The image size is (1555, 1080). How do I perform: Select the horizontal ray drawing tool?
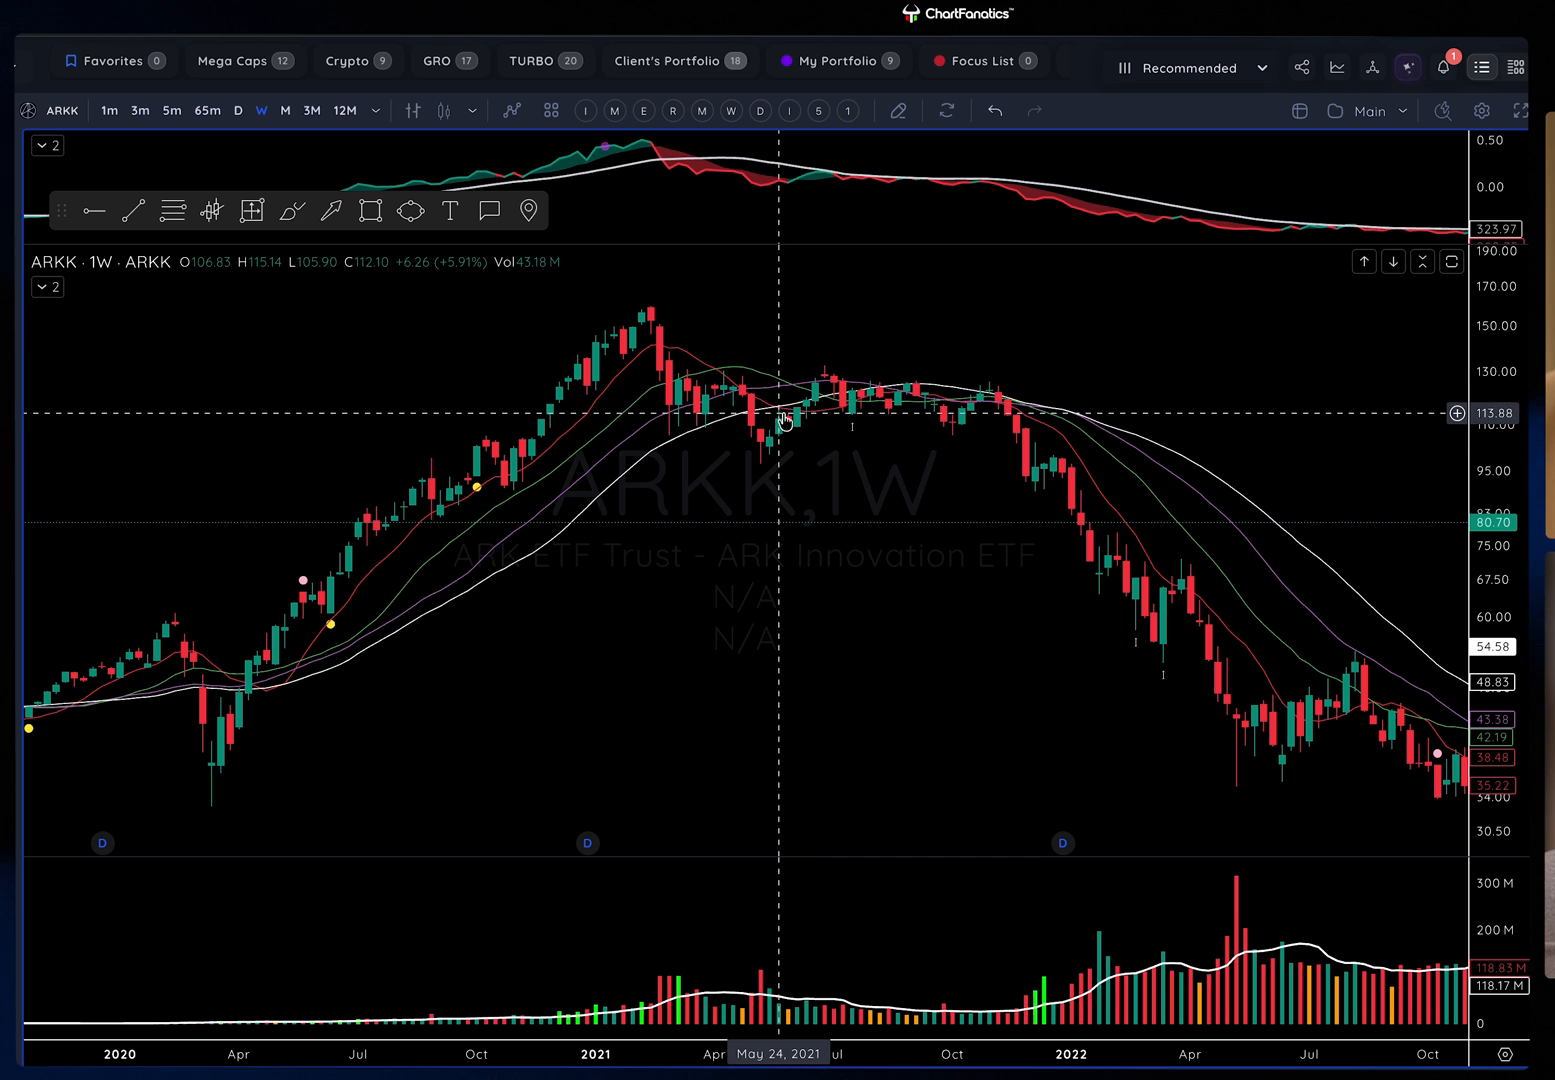coord(94,211)
